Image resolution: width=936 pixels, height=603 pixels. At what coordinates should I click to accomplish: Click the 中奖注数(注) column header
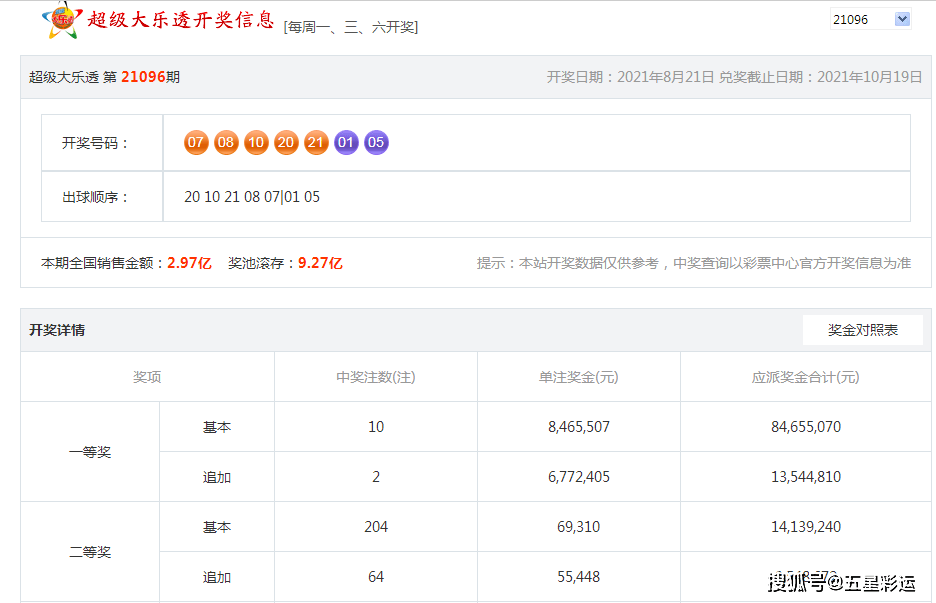(375, 377)
